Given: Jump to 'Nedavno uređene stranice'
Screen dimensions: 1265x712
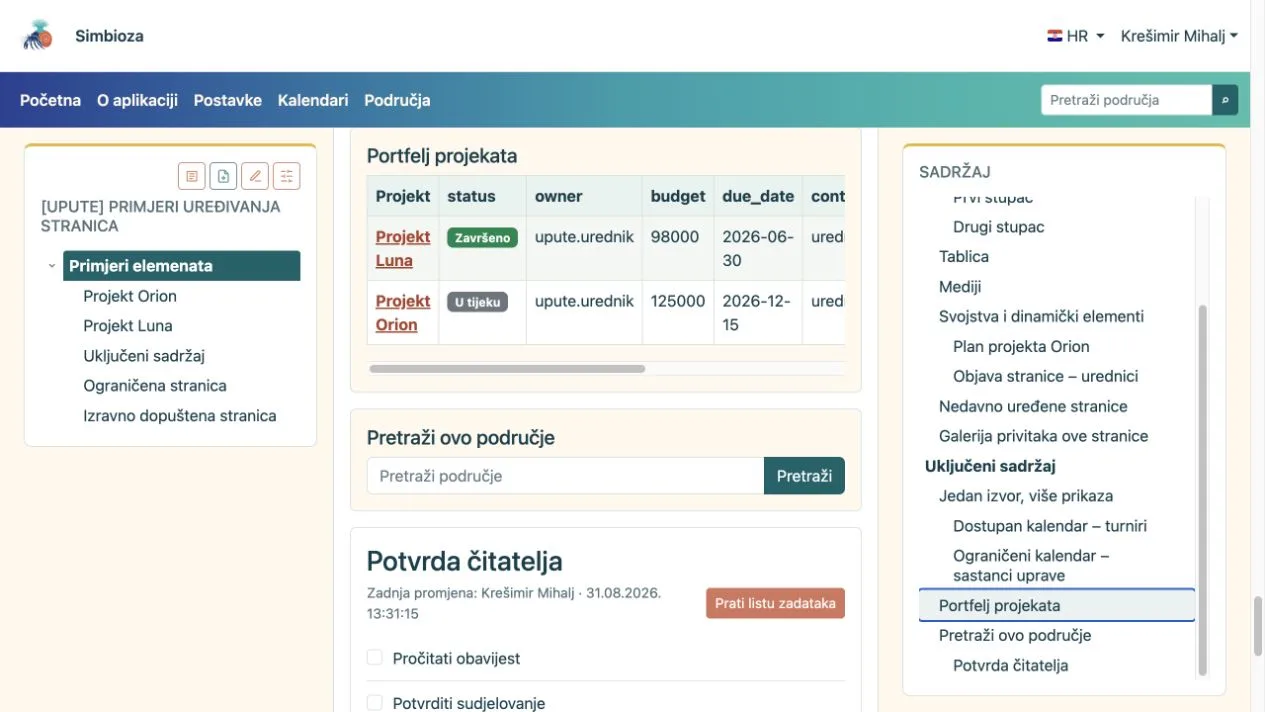Looking at the screenshot, I should 1033,407.
